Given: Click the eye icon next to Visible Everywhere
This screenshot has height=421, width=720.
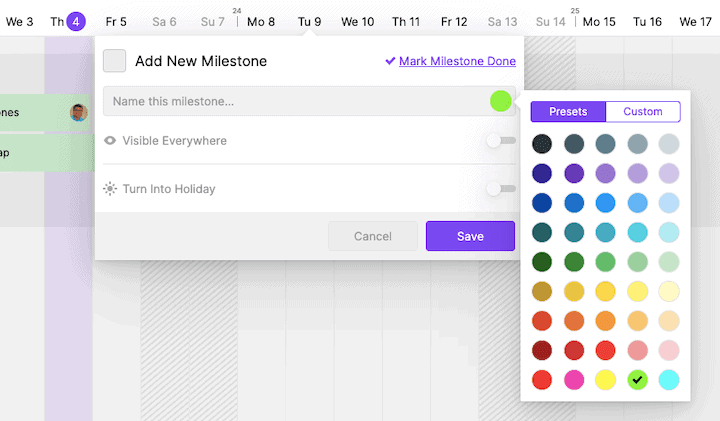Looking at the screenshot, I should coord(110,140).
